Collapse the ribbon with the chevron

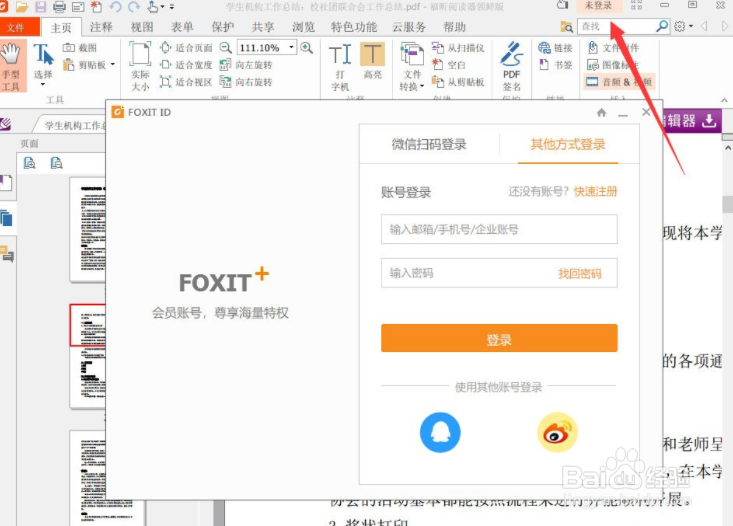pos(725,100)
